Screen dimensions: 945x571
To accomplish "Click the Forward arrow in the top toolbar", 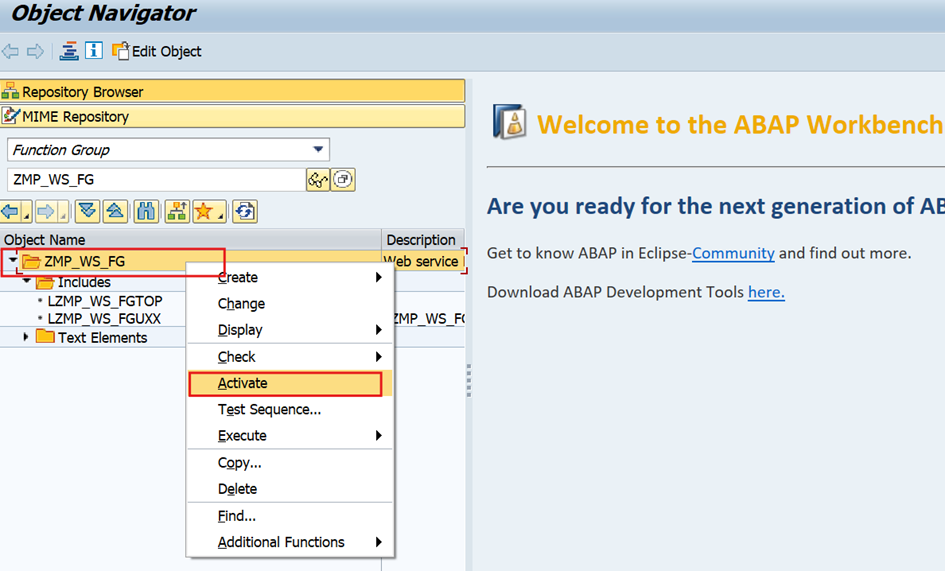I will pyautogui.click(x=35, y=51).
